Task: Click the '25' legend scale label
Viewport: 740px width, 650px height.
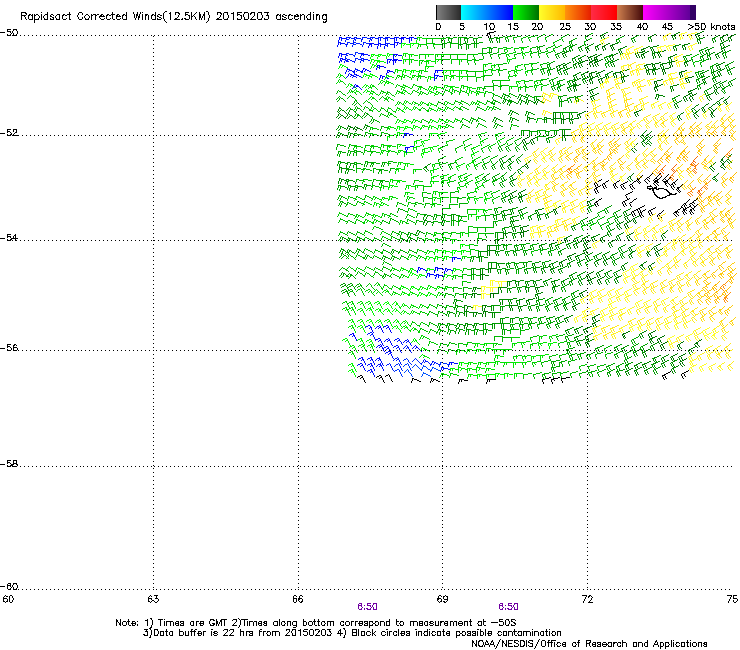Action: (x=565, y=27)
